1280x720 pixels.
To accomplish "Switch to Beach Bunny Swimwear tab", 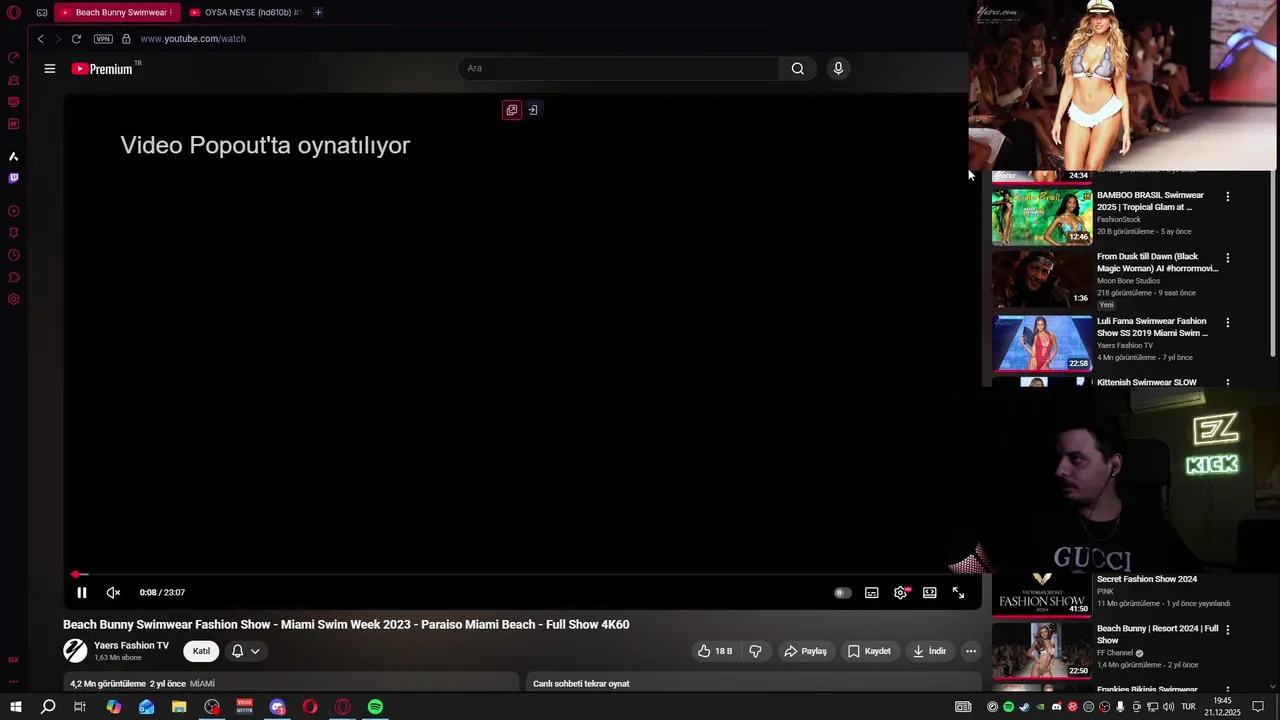I will [117, 13].
